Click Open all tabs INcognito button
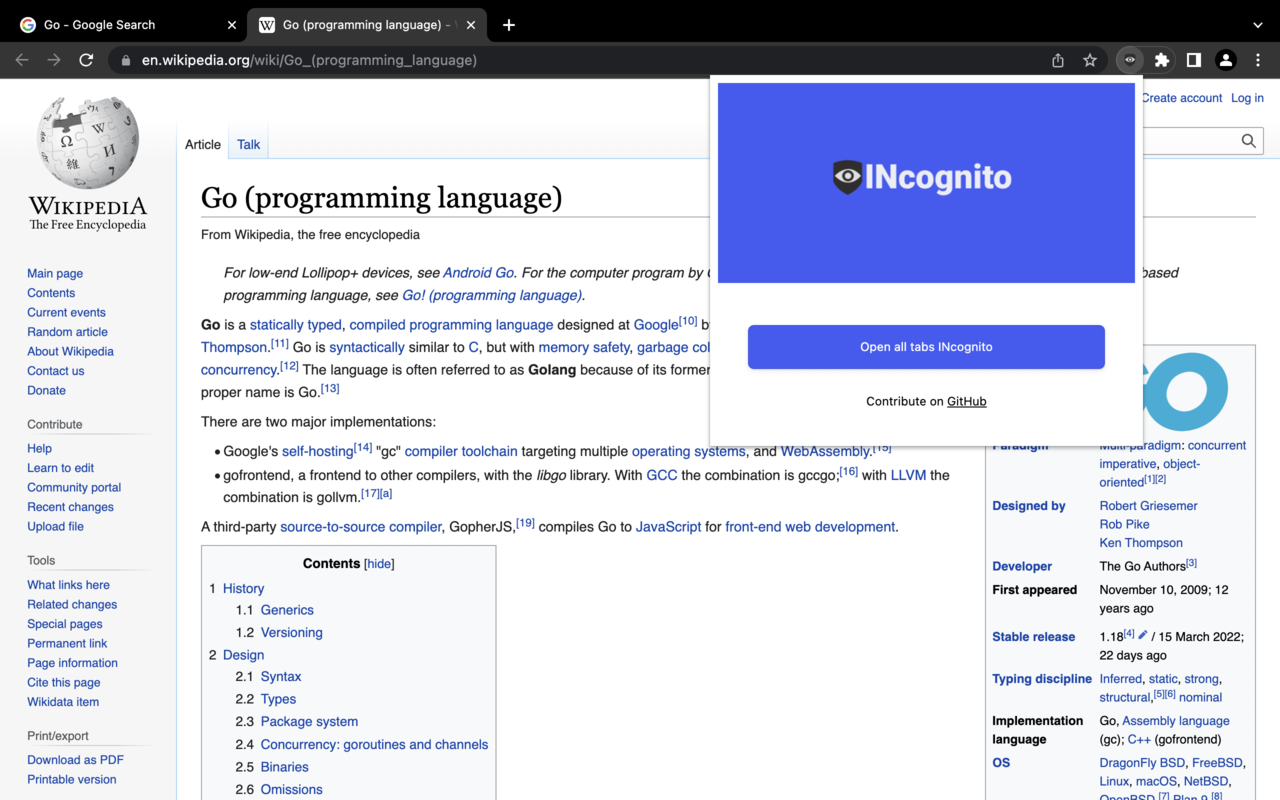The width and height of the screenshot is (1280, 800). point(926,347)
